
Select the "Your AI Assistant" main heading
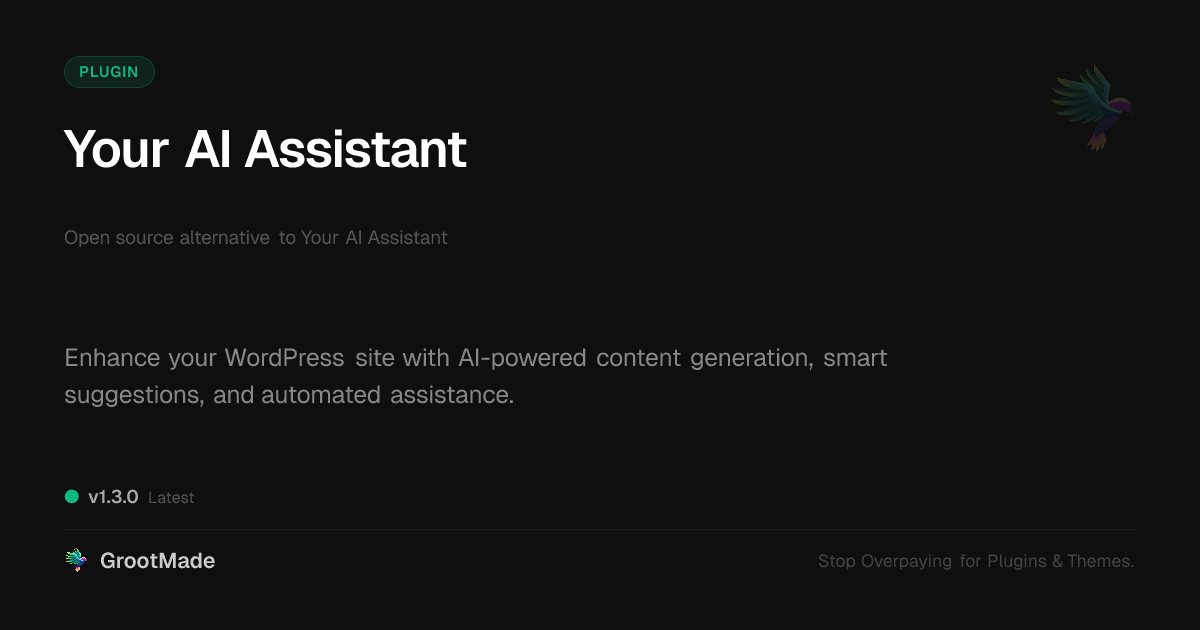click(265, 149)
